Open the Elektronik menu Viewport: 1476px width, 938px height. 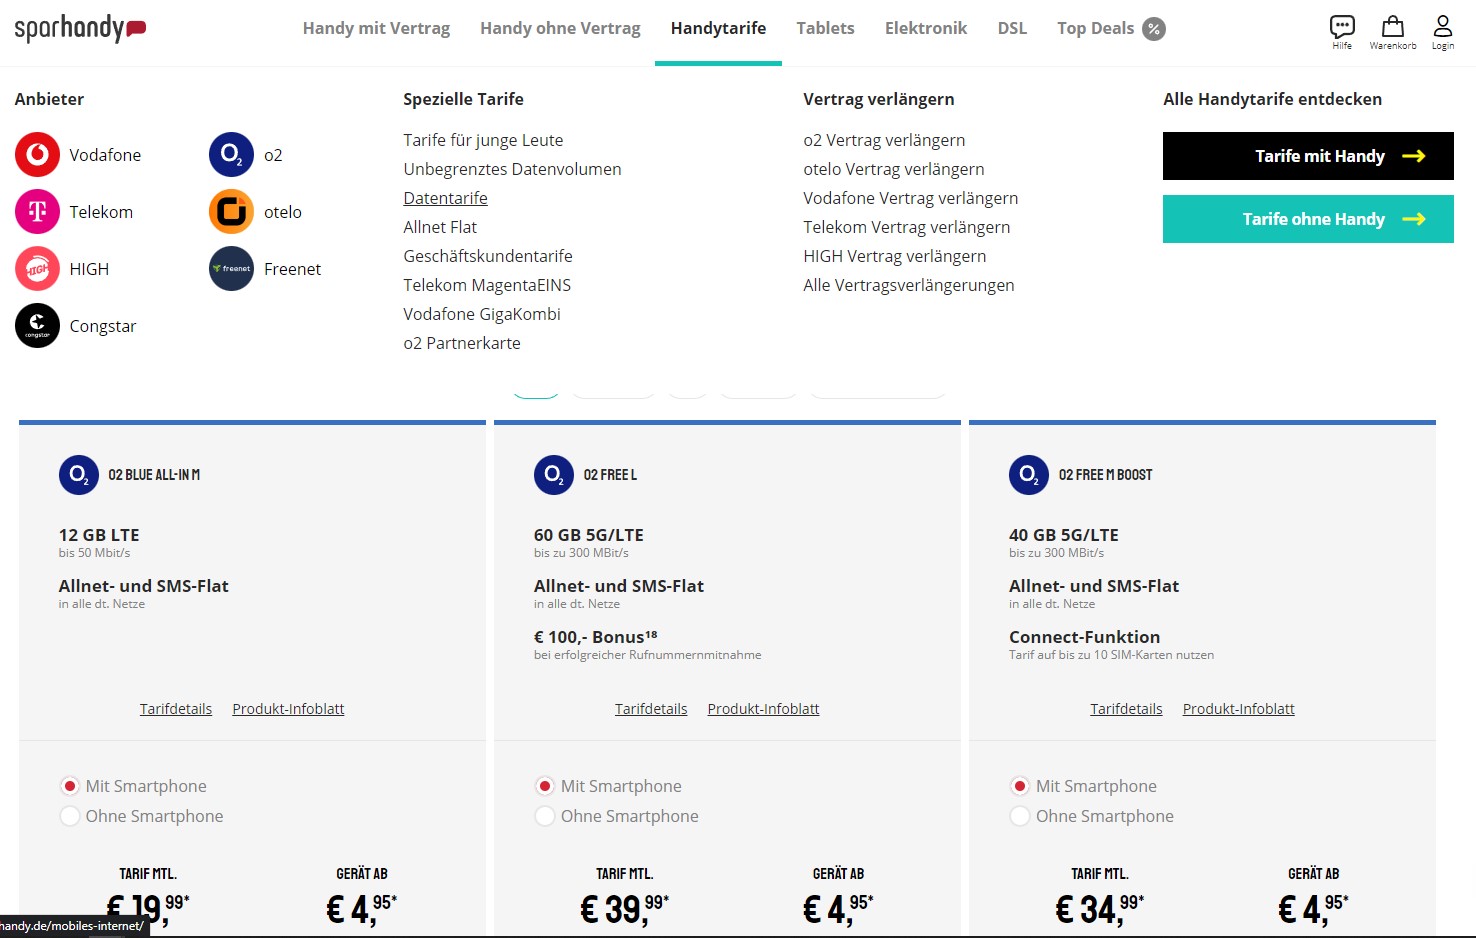[926, 28]
